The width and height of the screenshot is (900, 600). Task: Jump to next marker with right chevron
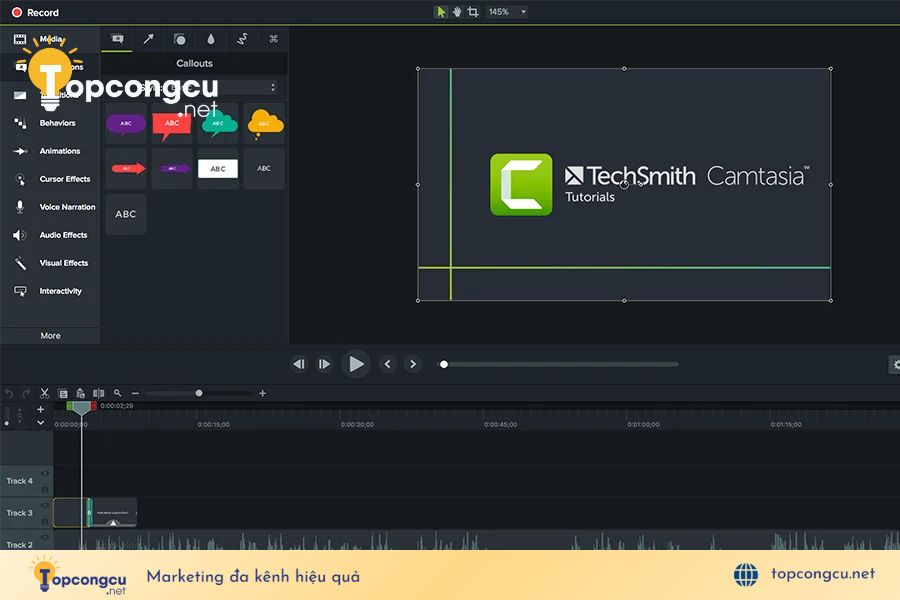(413, 364)
